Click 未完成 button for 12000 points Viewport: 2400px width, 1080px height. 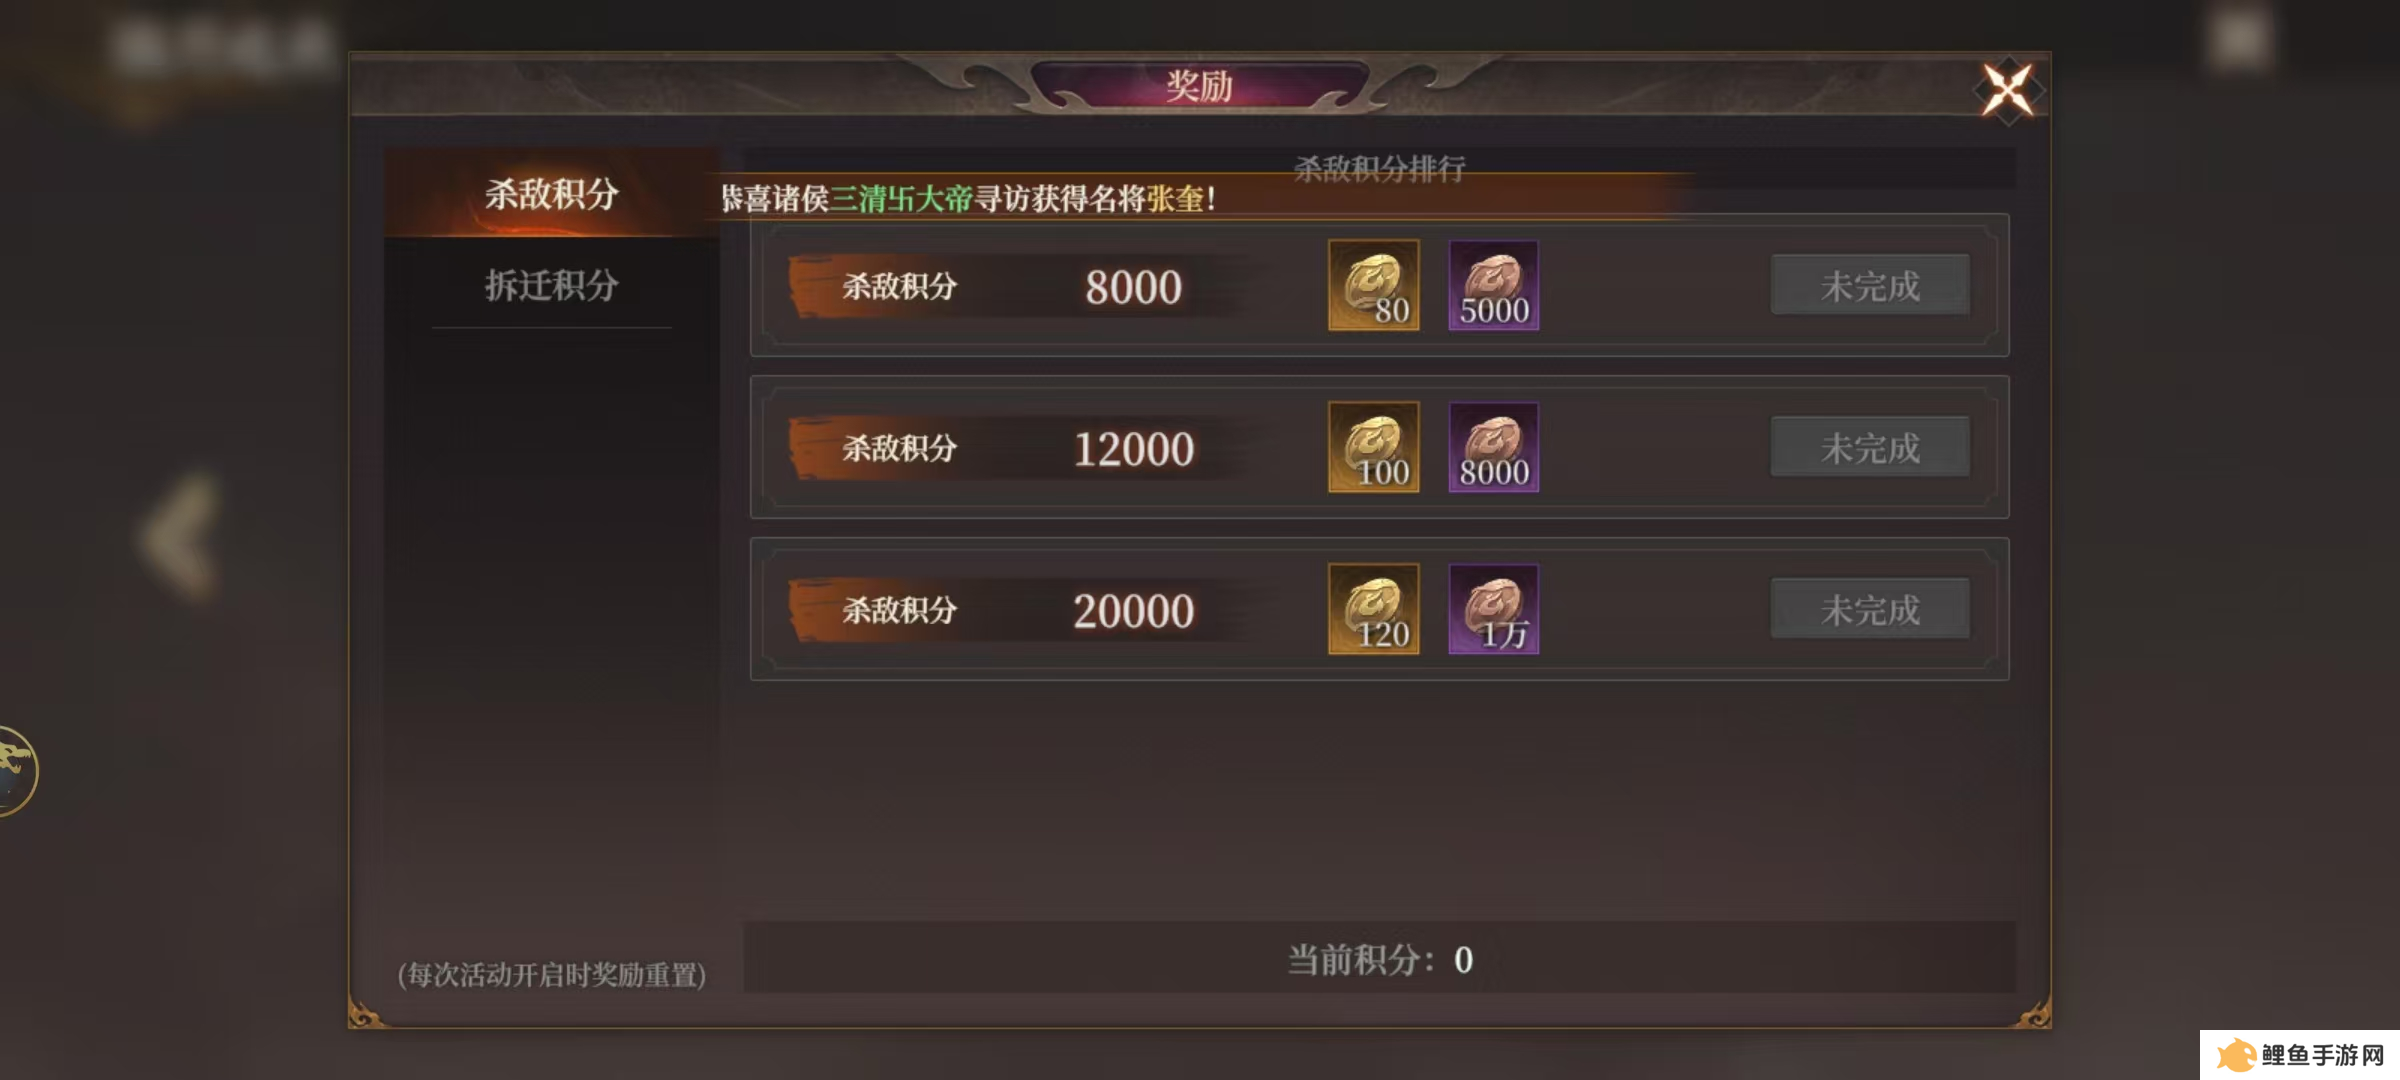click(1870, 448)
